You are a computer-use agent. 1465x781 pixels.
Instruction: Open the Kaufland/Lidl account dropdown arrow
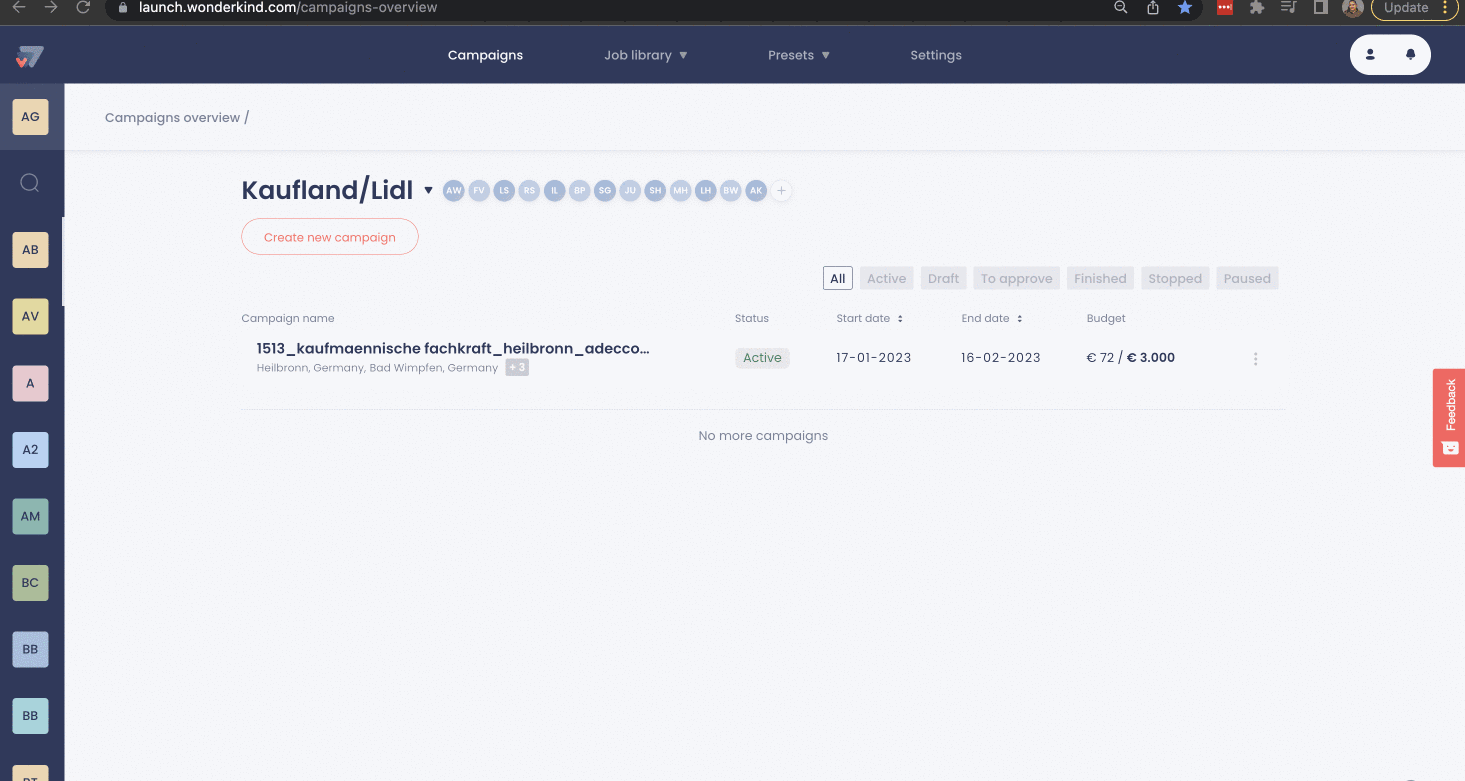(428, 190)
